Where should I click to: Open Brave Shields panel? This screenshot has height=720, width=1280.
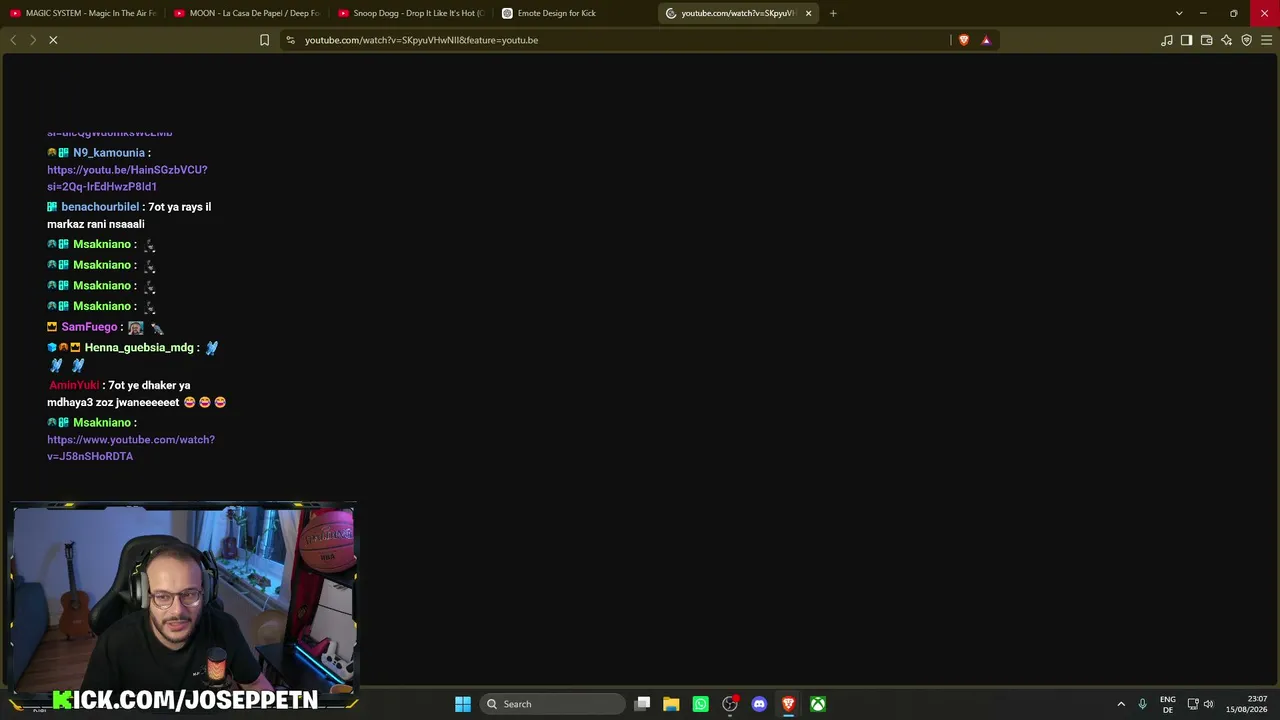pos(964,40)
